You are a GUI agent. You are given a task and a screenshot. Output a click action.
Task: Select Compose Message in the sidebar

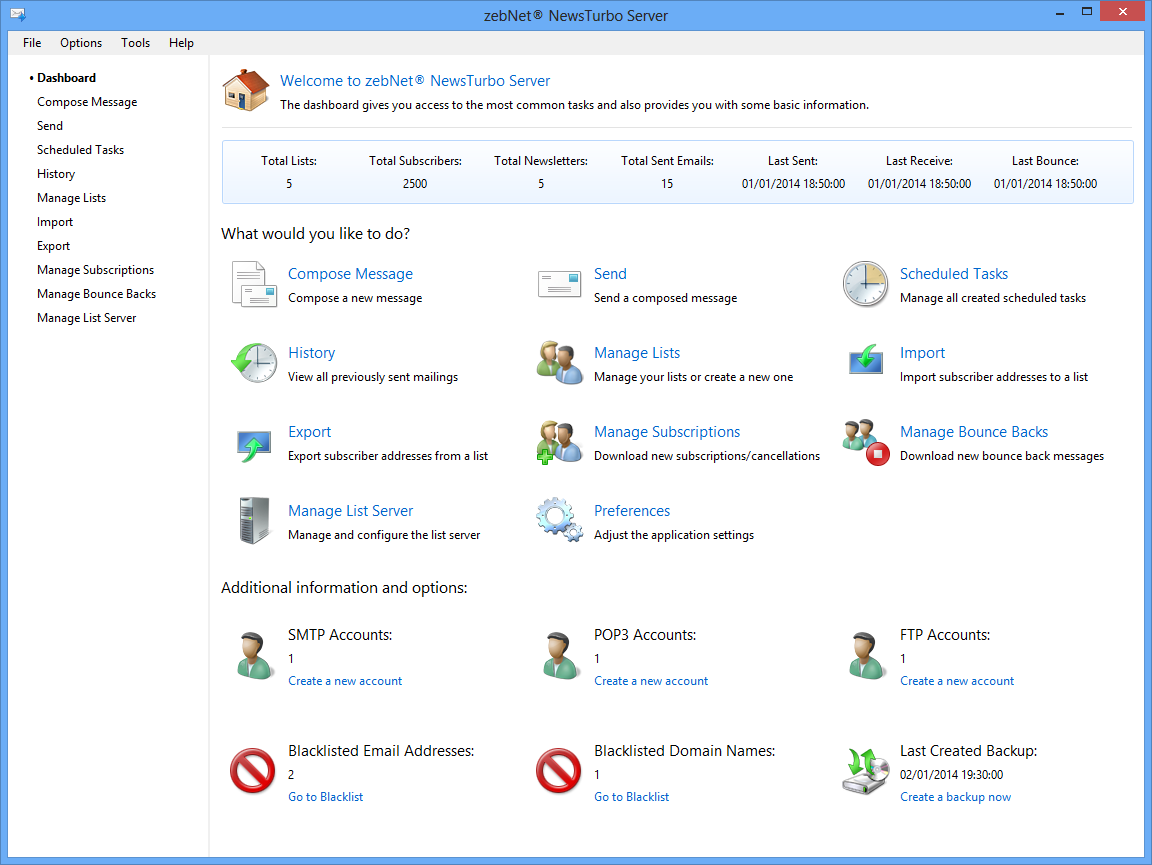pos(87,102)
